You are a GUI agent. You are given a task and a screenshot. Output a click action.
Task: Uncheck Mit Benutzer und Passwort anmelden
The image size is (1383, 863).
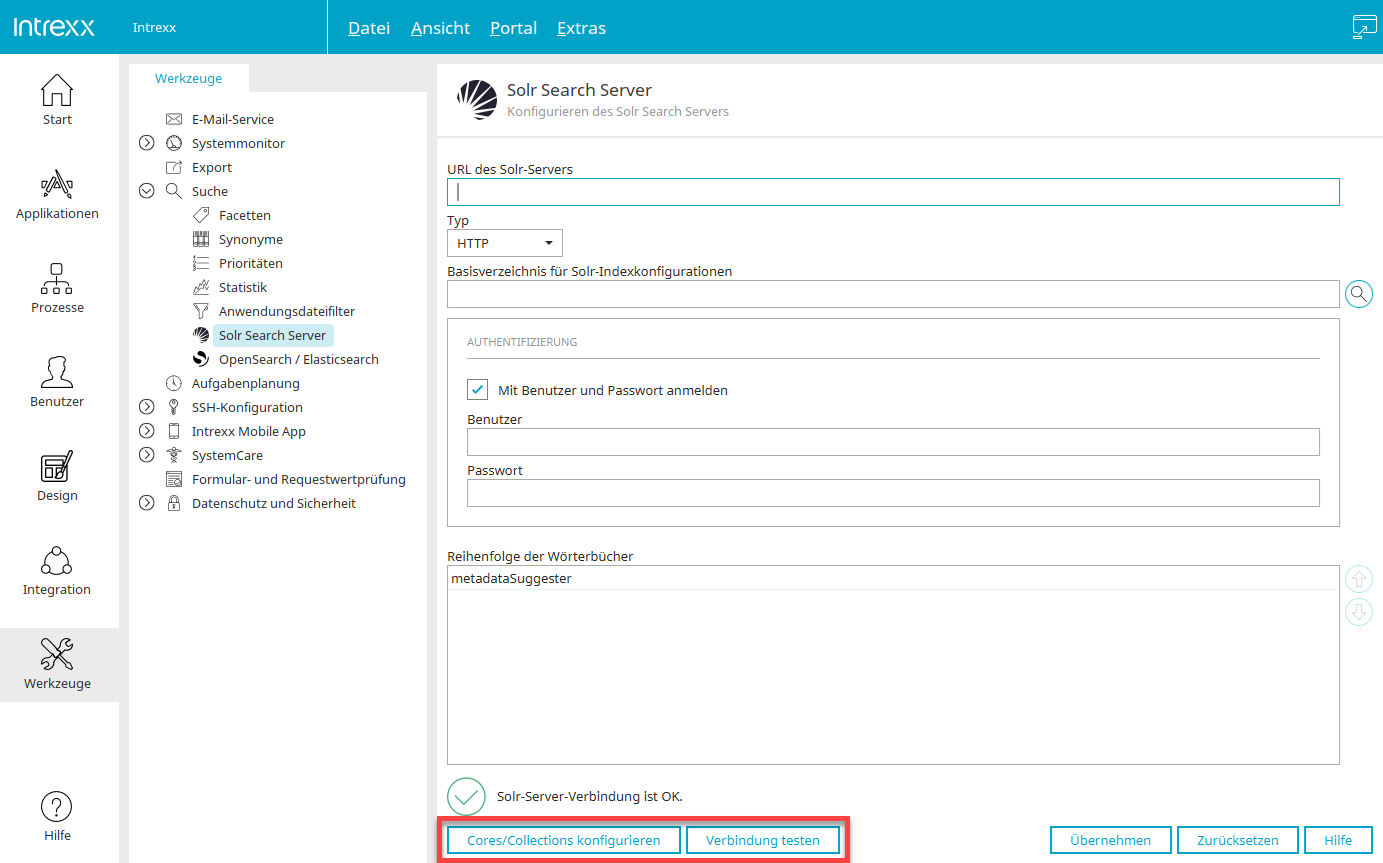point(477,390)
